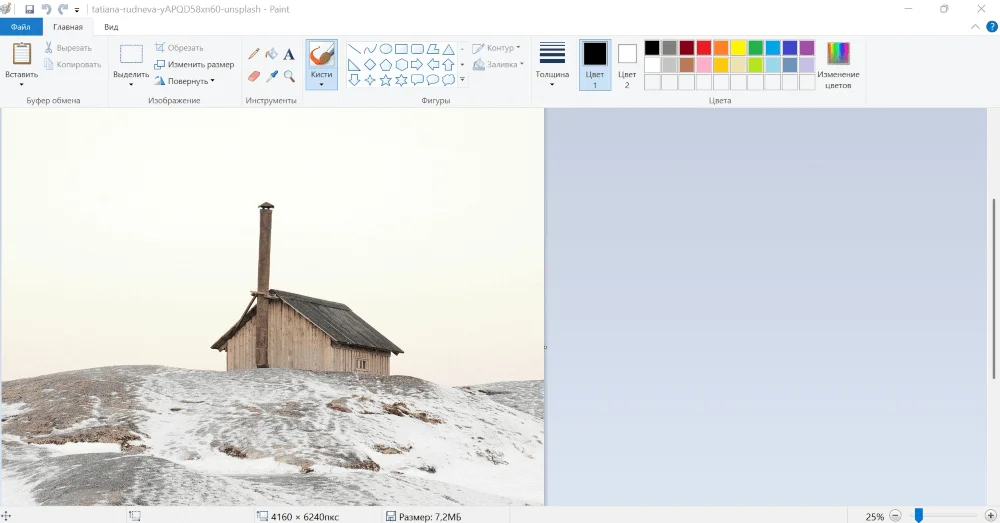Pick the Fill bucket tool
This screenshot has width=1000, height=523.
271,54
